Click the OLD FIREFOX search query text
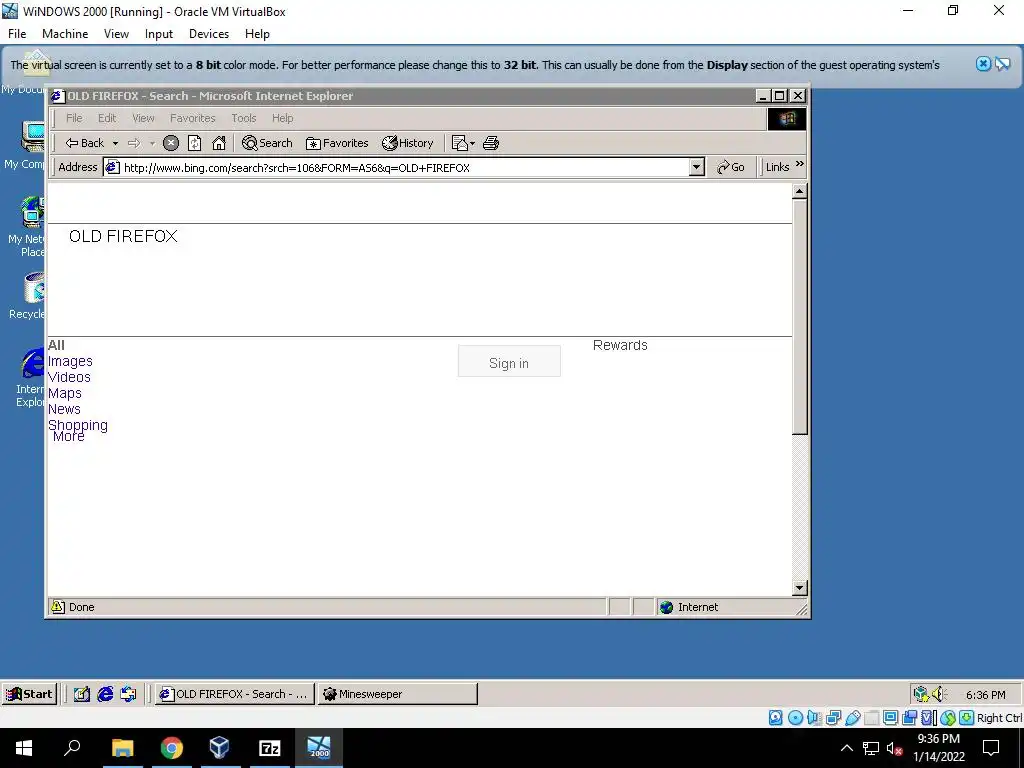1024x768 pixels. pos(123,236)
